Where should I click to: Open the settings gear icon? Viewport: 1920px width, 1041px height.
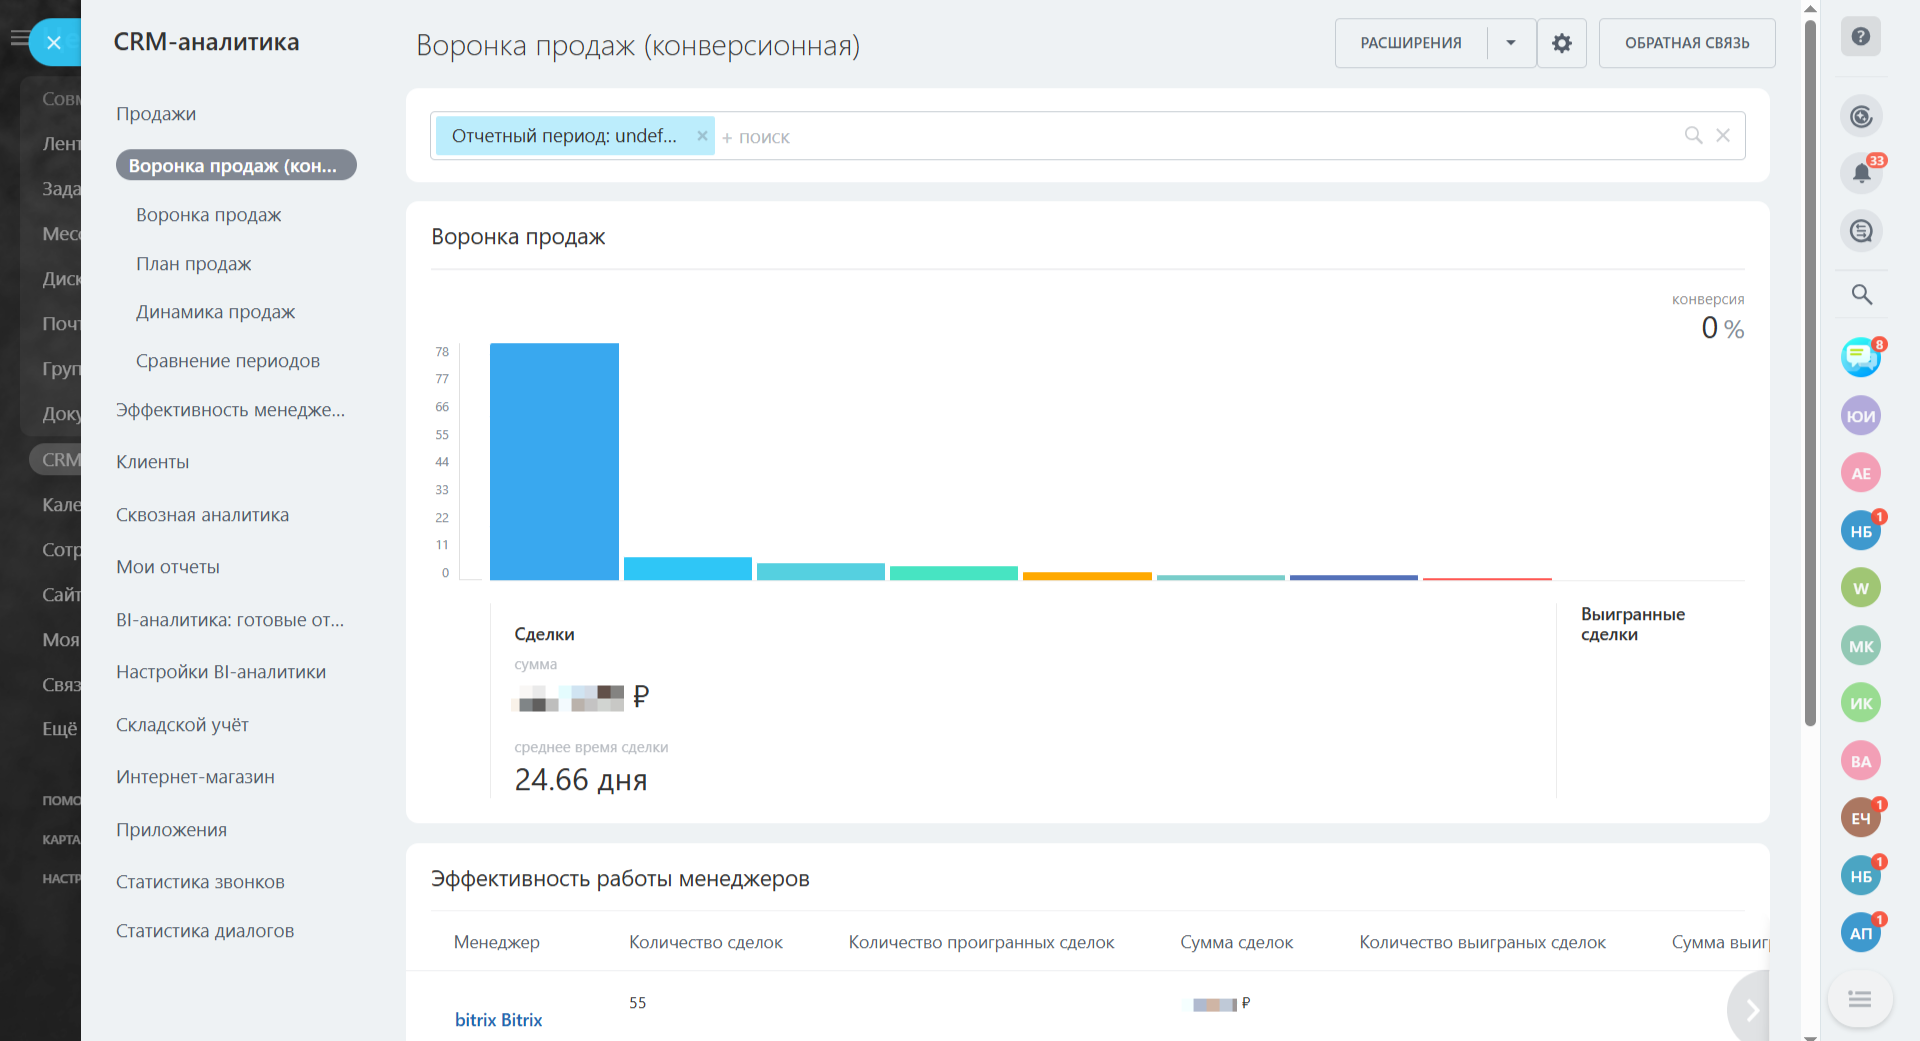point(1561,43)
